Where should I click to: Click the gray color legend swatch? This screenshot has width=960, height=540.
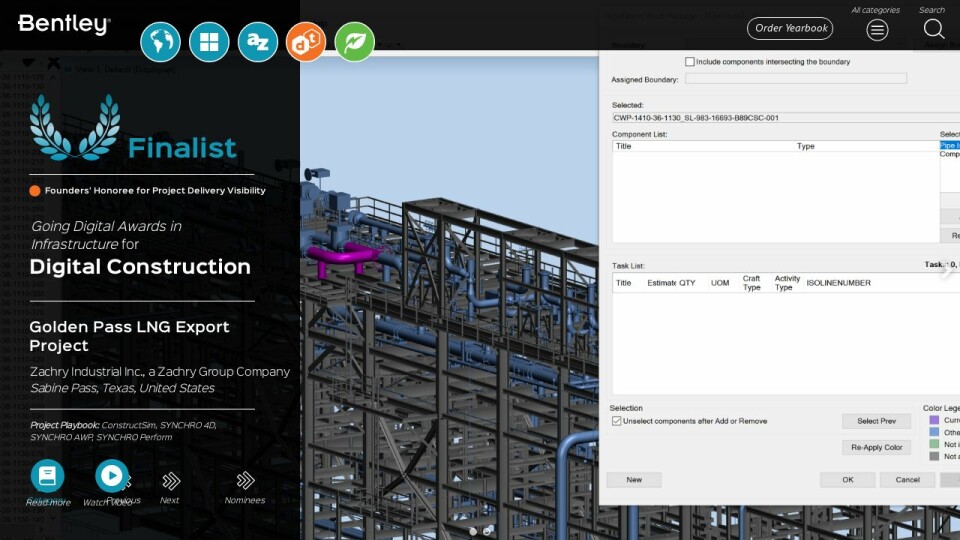934,457
